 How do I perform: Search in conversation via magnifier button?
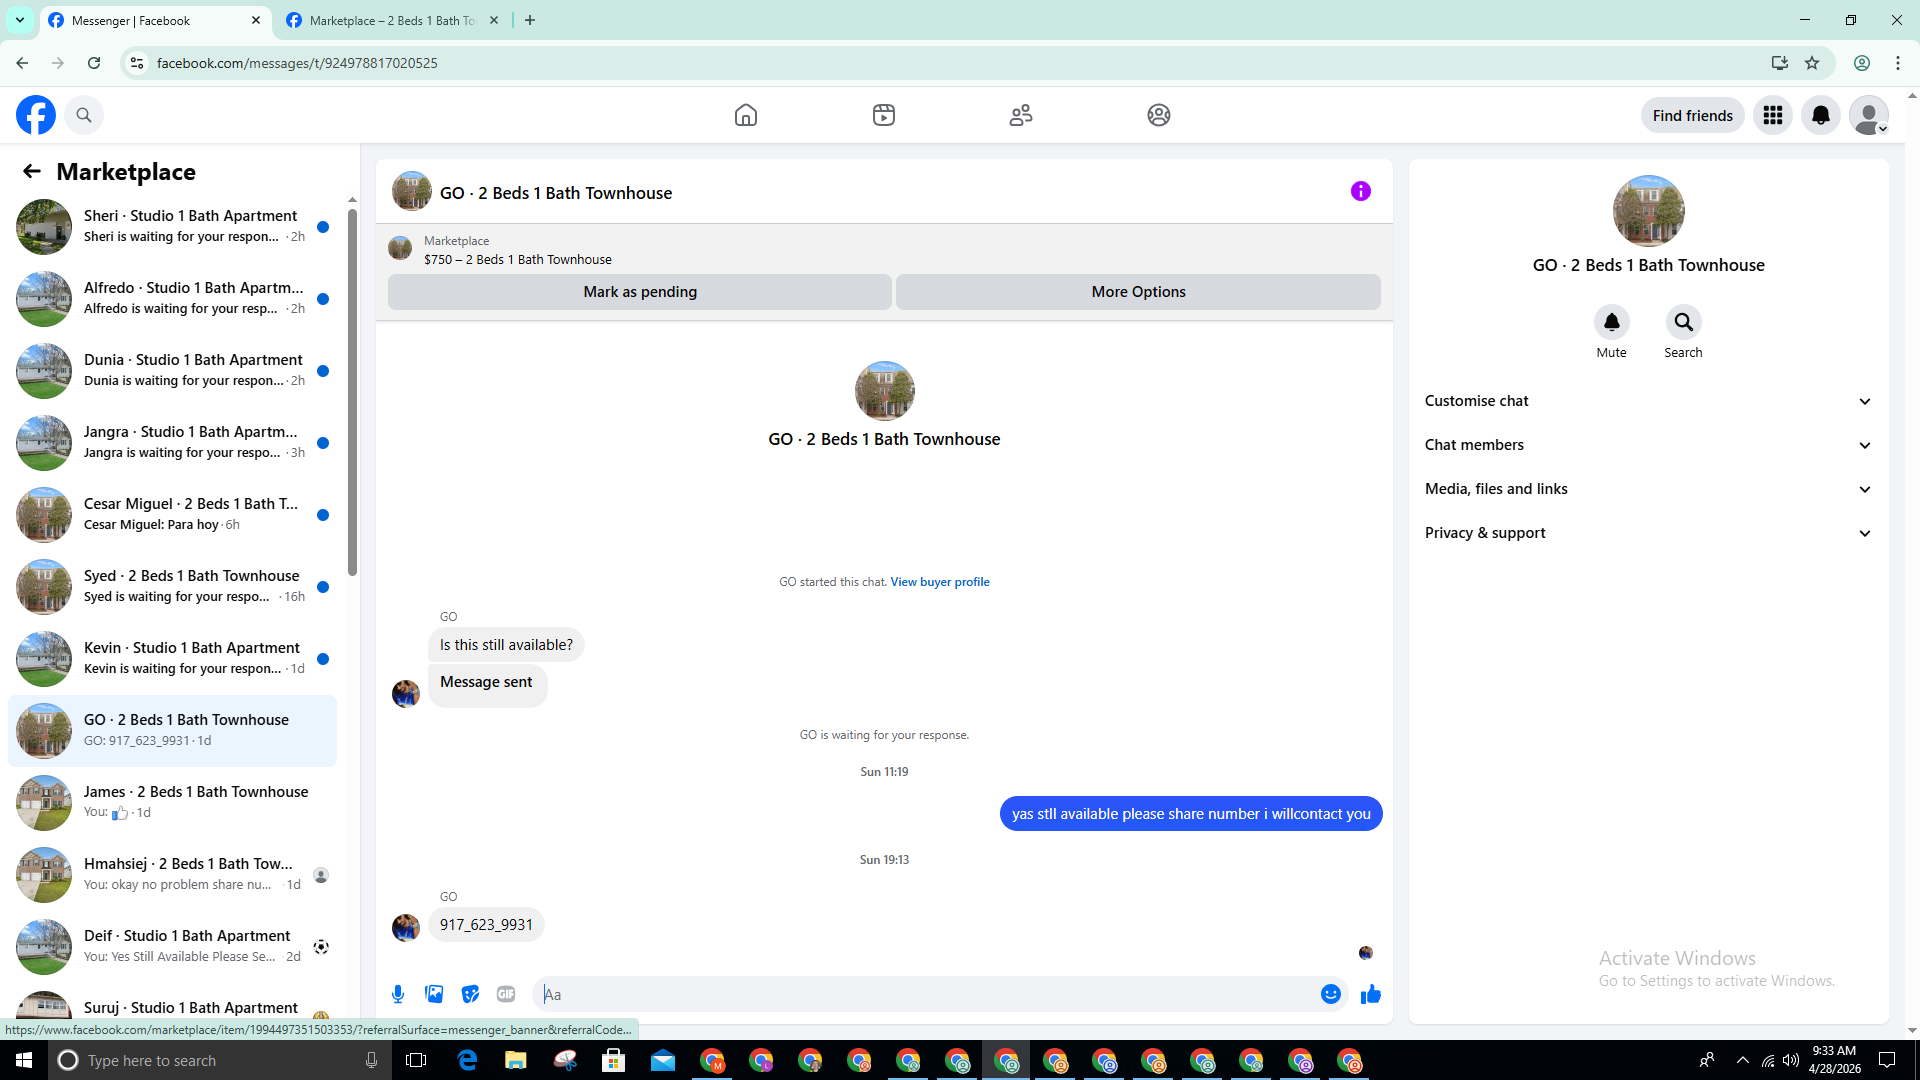[1683, 323]
